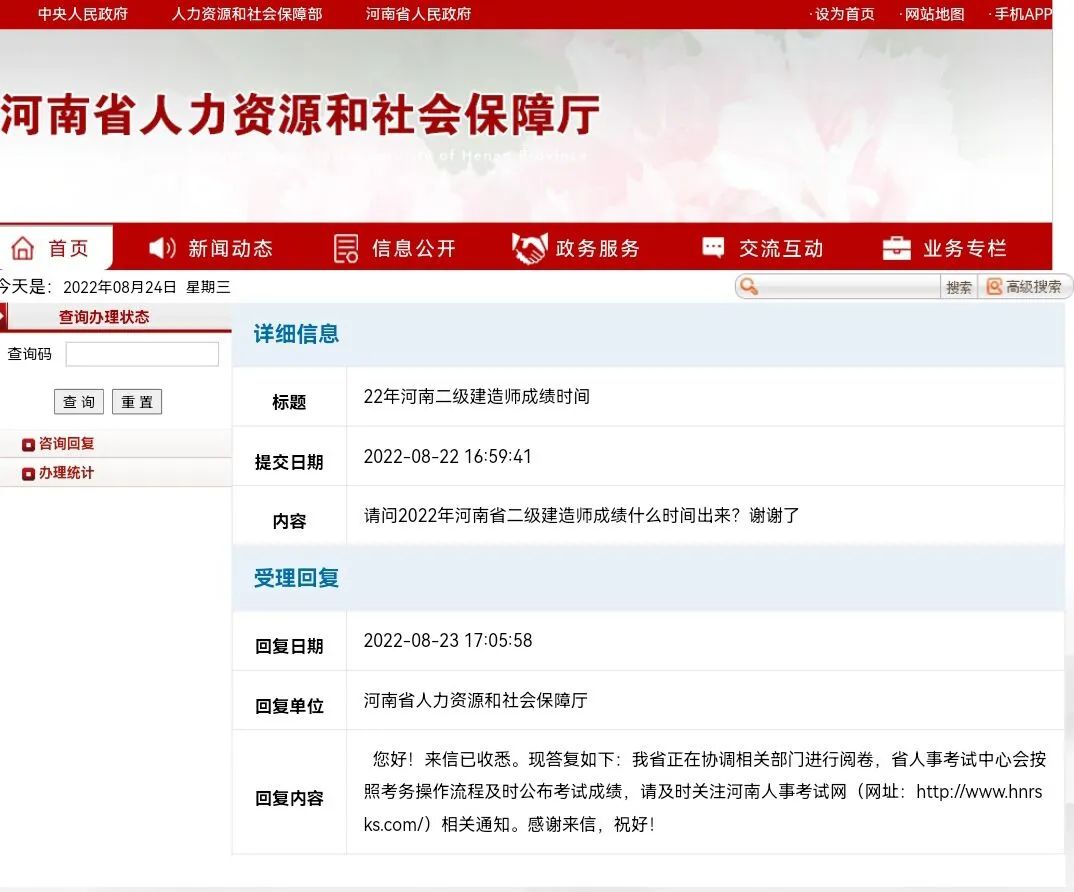Select the home icon on 首页 tab
Viewport: 1074px width, 892px height.
tap(20, 247)
